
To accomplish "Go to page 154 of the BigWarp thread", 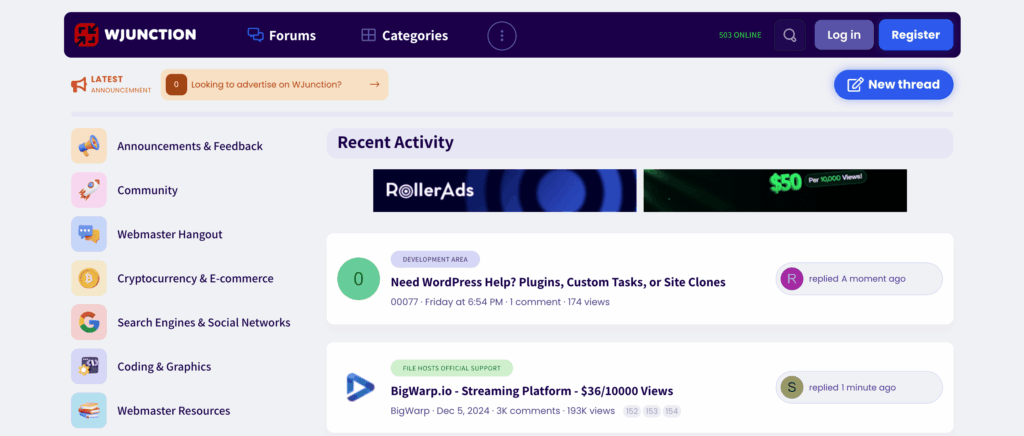I will (x=672, y=411).
